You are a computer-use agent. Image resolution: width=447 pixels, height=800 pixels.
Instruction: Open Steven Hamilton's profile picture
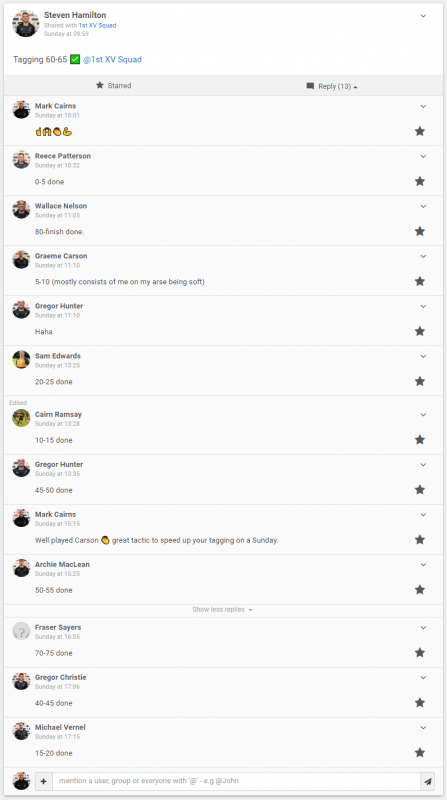coord(26,23)
